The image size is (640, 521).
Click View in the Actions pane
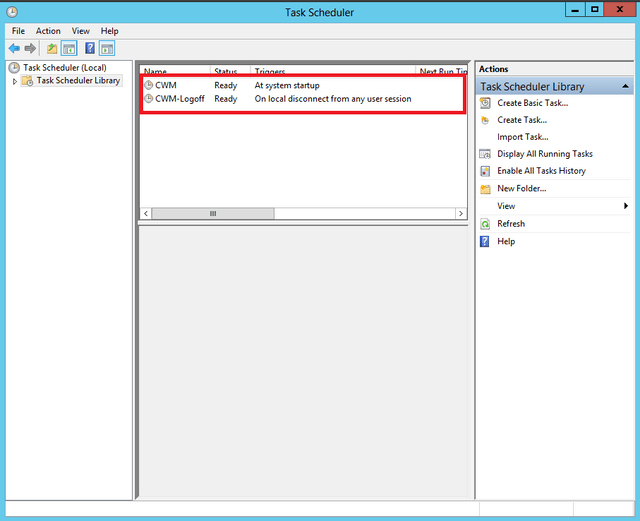pos(506,206)
